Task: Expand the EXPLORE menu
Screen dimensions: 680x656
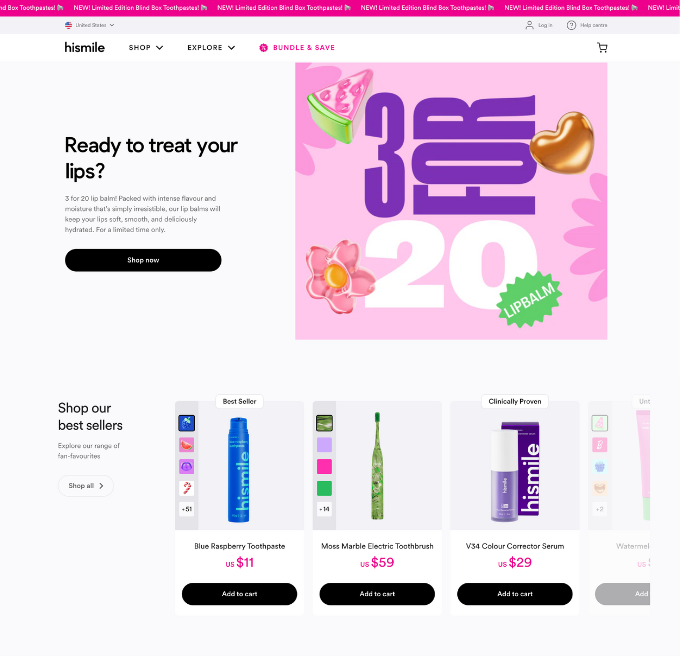Action: (211, 48)
